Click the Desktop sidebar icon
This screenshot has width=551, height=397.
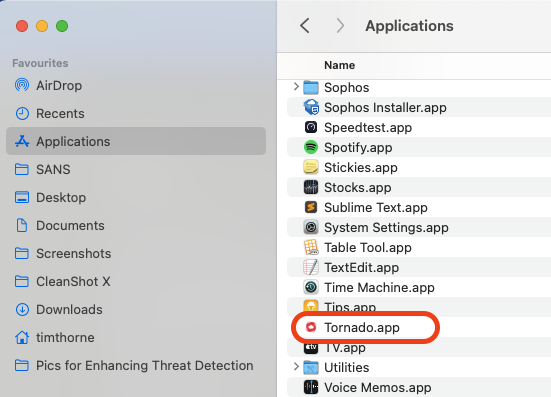pos(22,197)
